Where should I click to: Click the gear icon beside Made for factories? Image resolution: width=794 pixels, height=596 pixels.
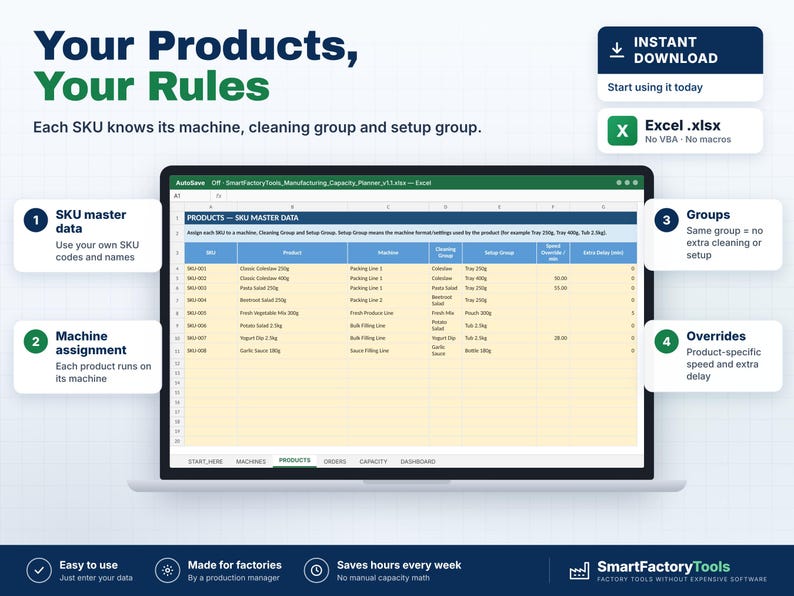168,571
